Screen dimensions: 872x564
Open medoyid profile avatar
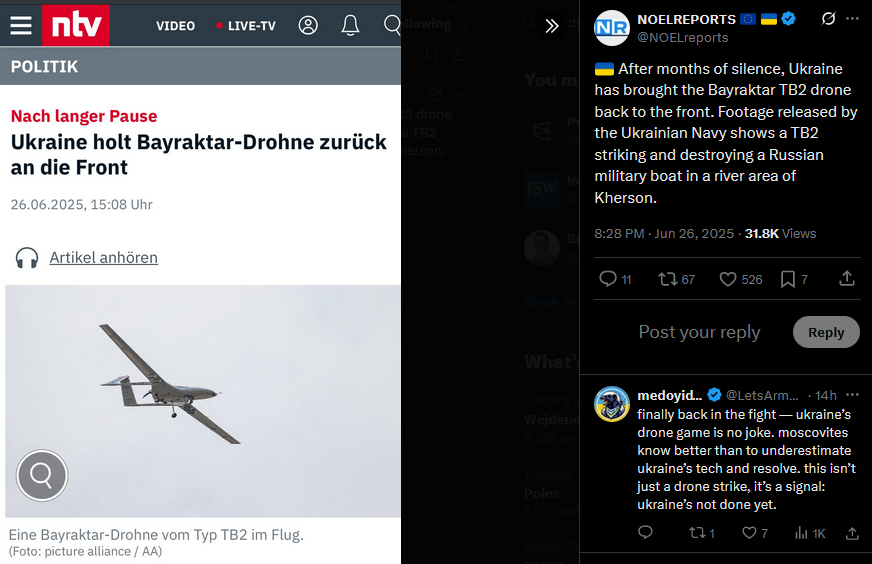tap(612, 404)
